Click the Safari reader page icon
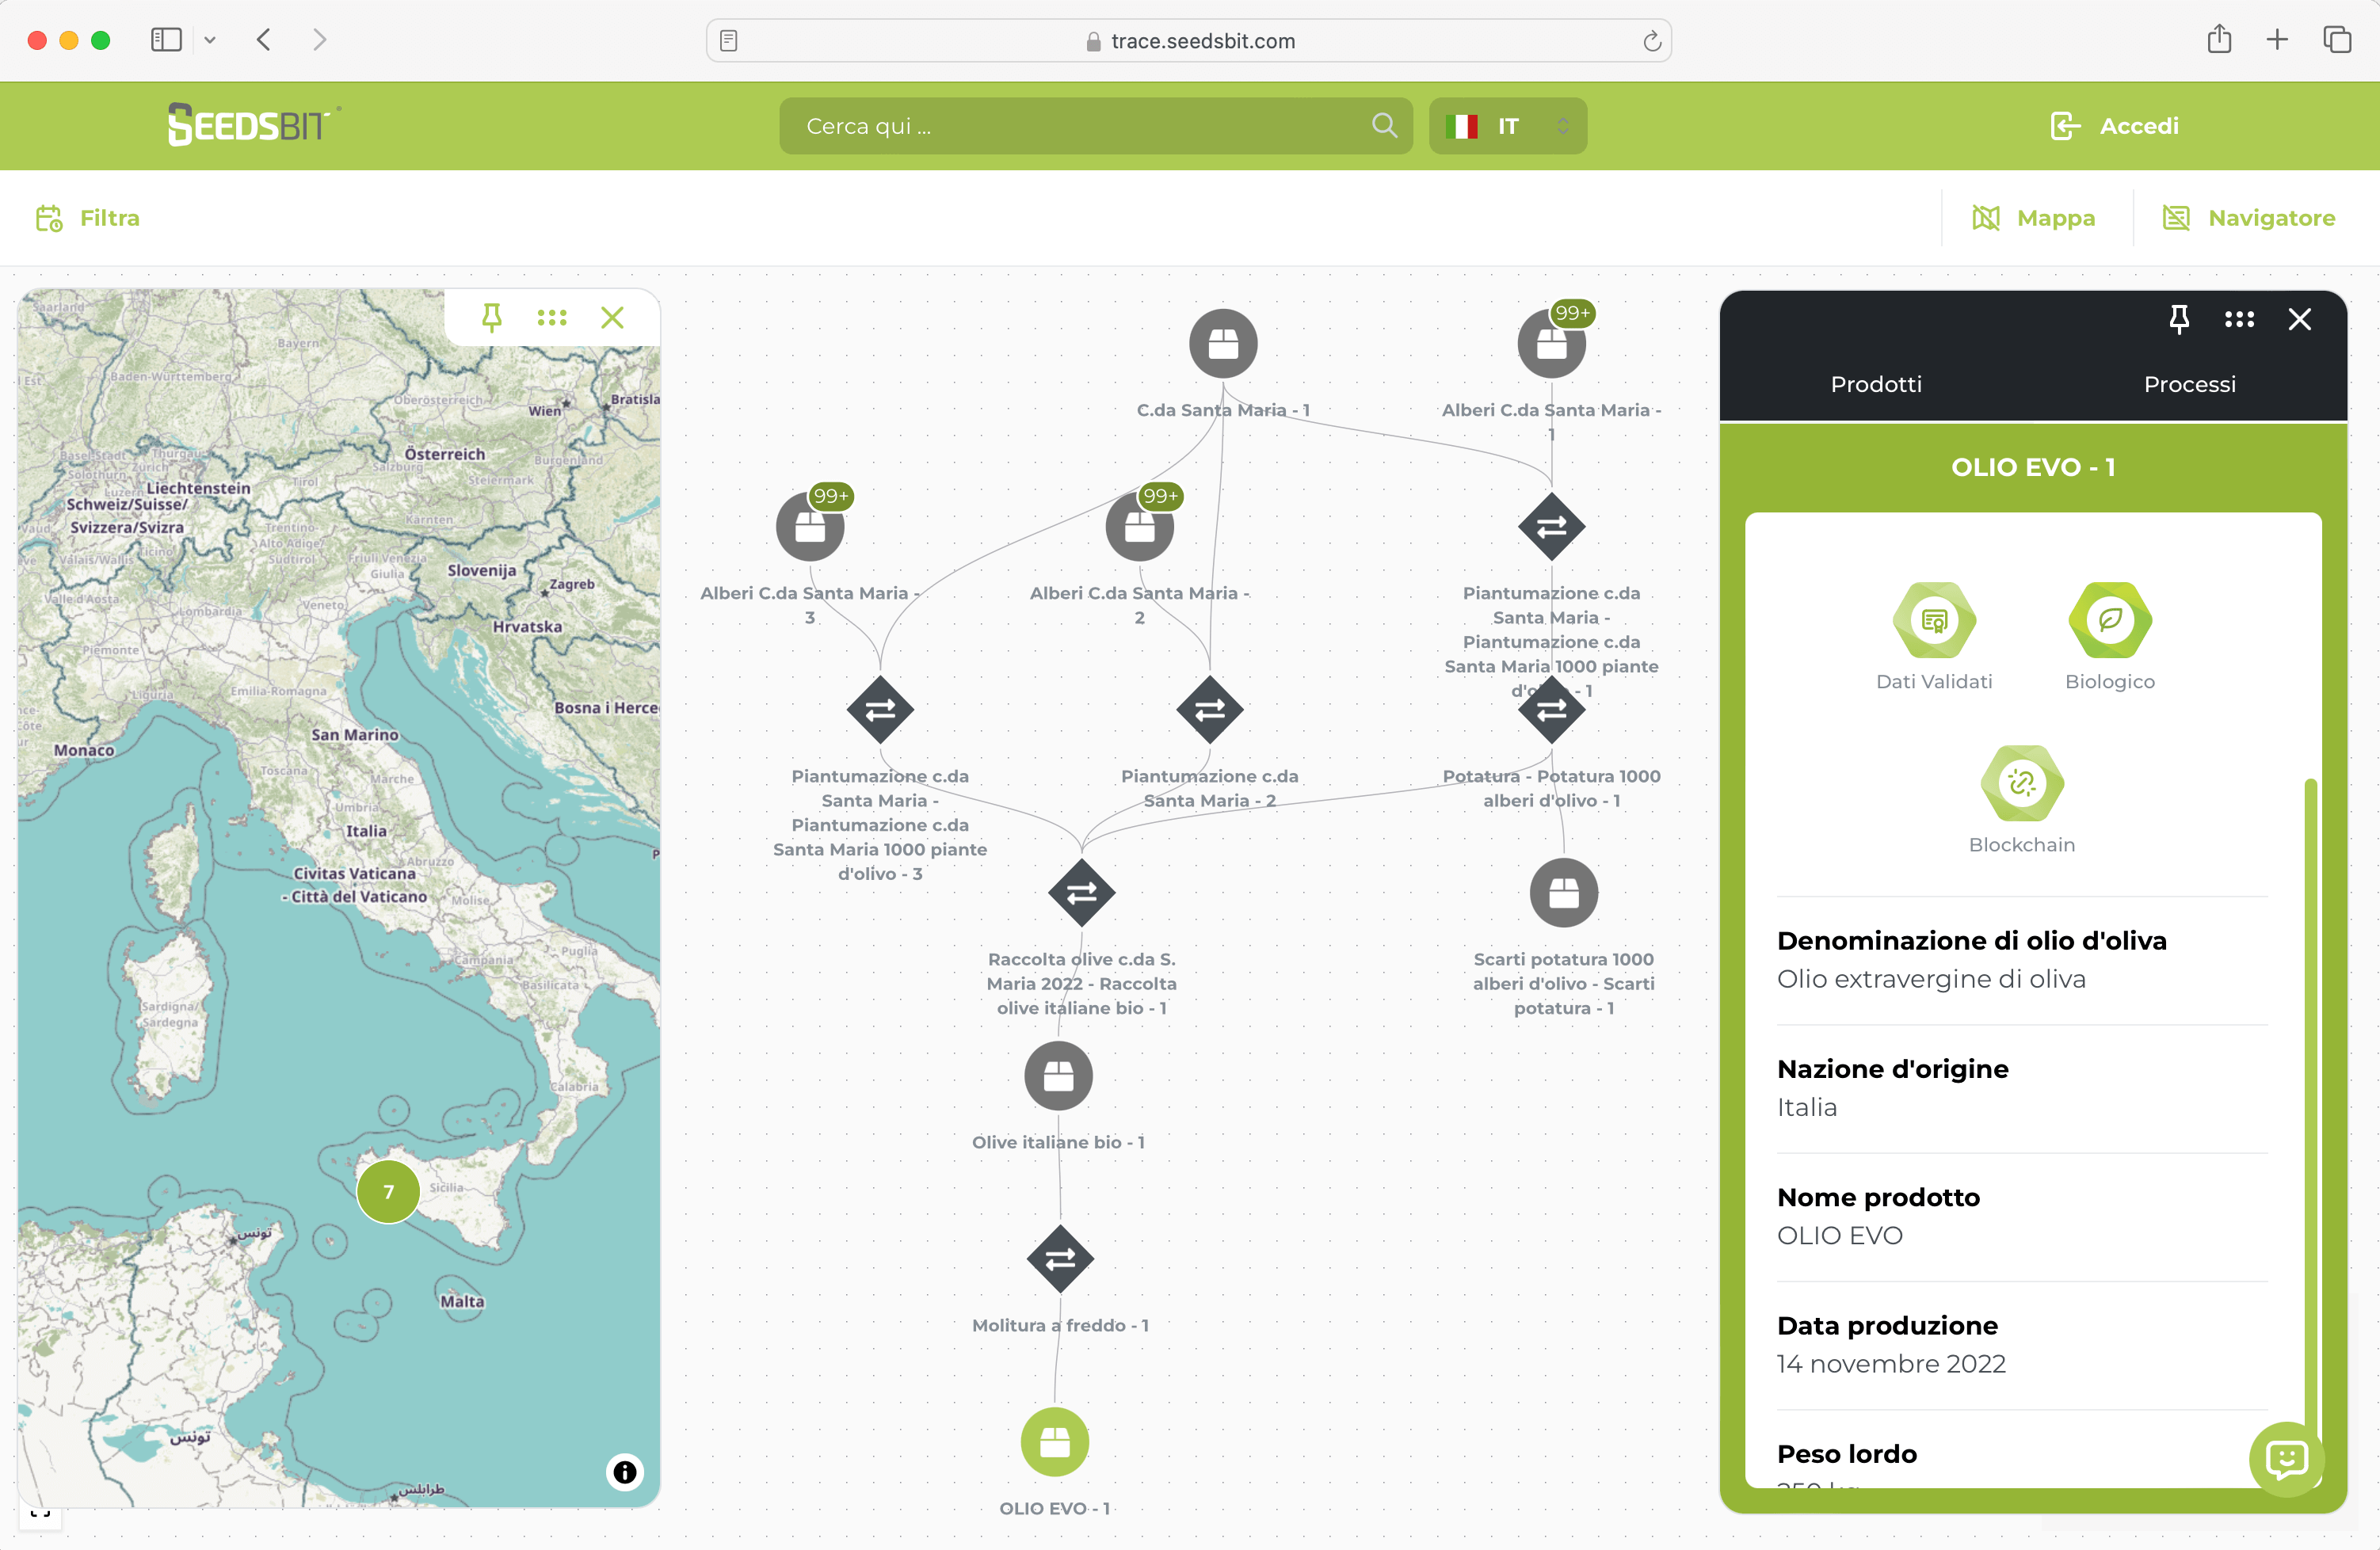 pyautogui.click(x=729, y=40)
